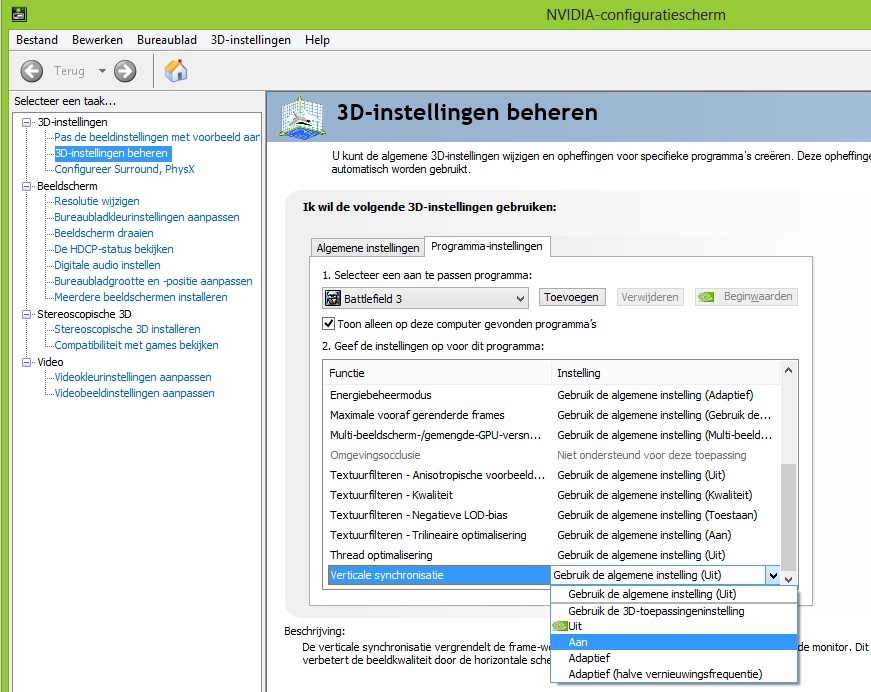The height and width of the screenshot is (692, 871).
Task: Click the Toevoegen button
Action: point(571,297)
